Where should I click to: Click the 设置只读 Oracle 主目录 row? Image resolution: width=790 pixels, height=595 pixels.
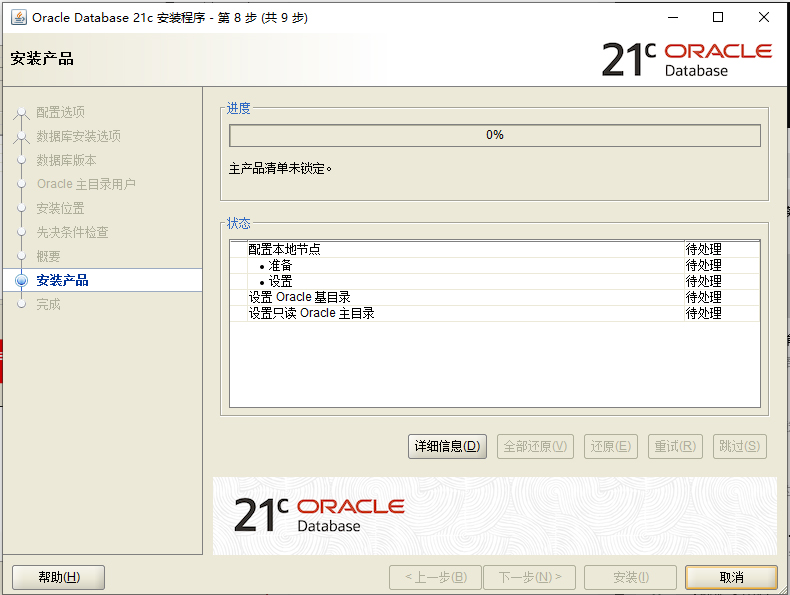pos(495,313)
